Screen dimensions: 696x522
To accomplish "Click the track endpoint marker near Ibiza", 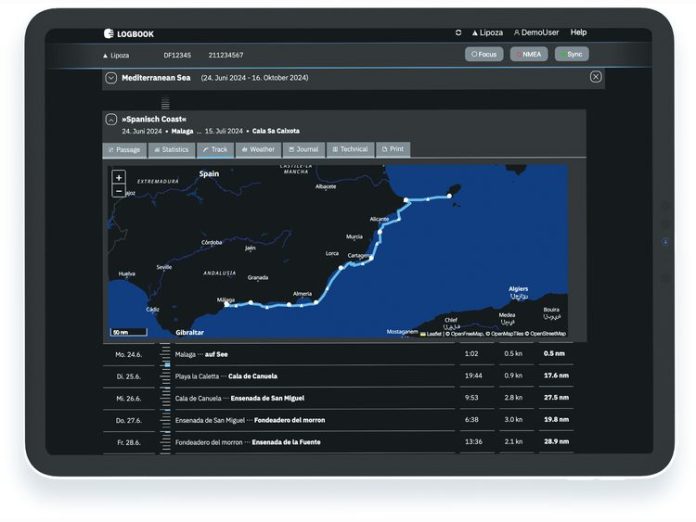I will (x=449, y=196).
